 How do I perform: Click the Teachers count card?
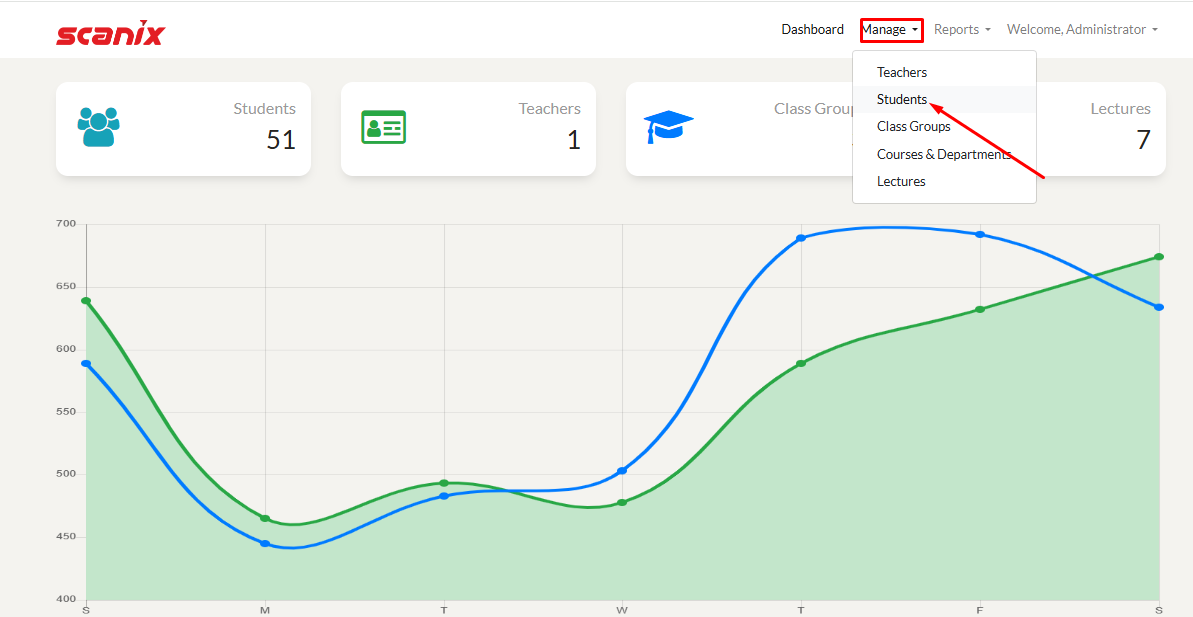tap(468, 129)
